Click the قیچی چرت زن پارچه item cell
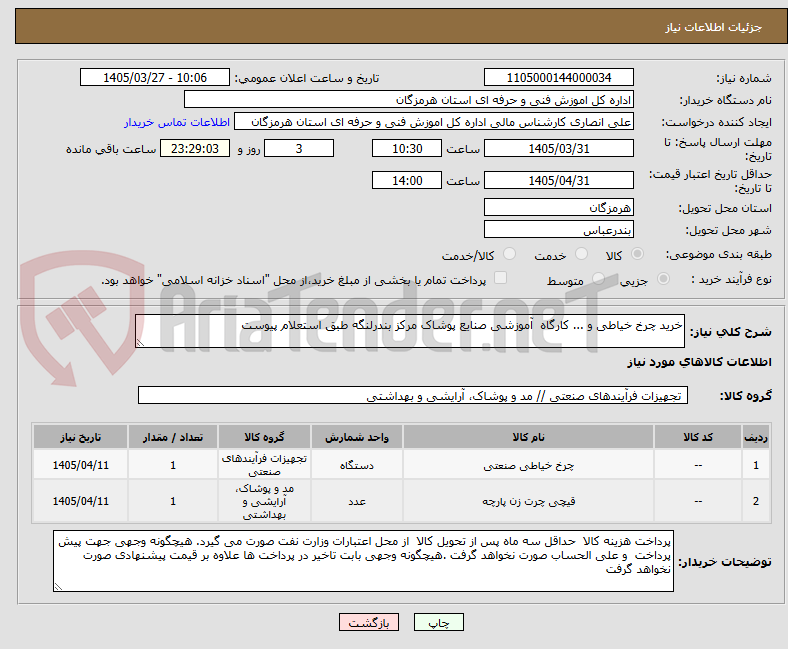Screen dimensions: 788x649 pos(528,501)
